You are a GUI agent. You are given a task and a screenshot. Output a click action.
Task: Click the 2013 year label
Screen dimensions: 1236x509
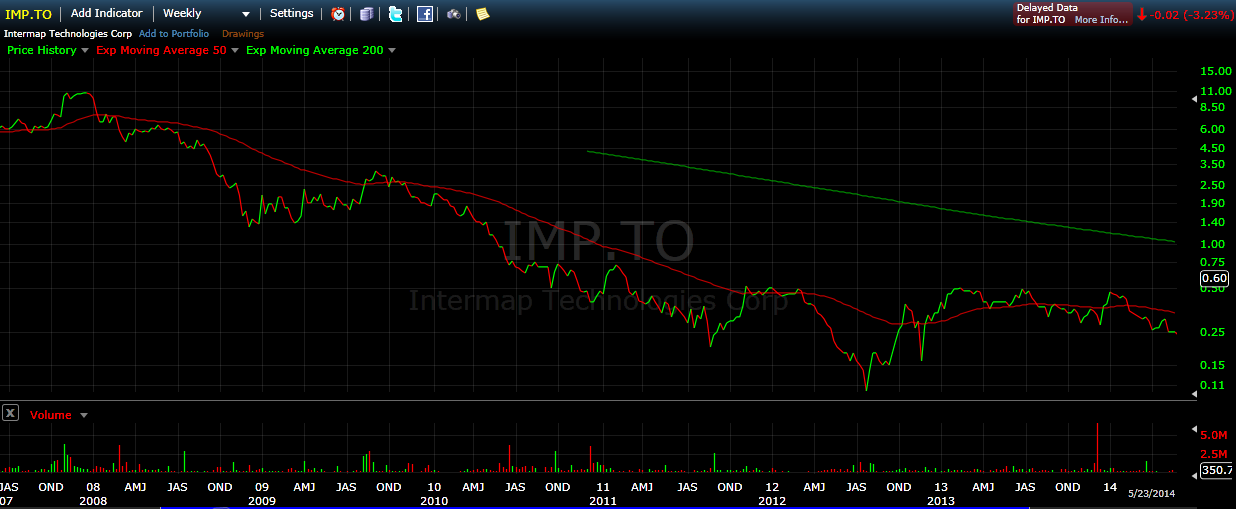942,500
